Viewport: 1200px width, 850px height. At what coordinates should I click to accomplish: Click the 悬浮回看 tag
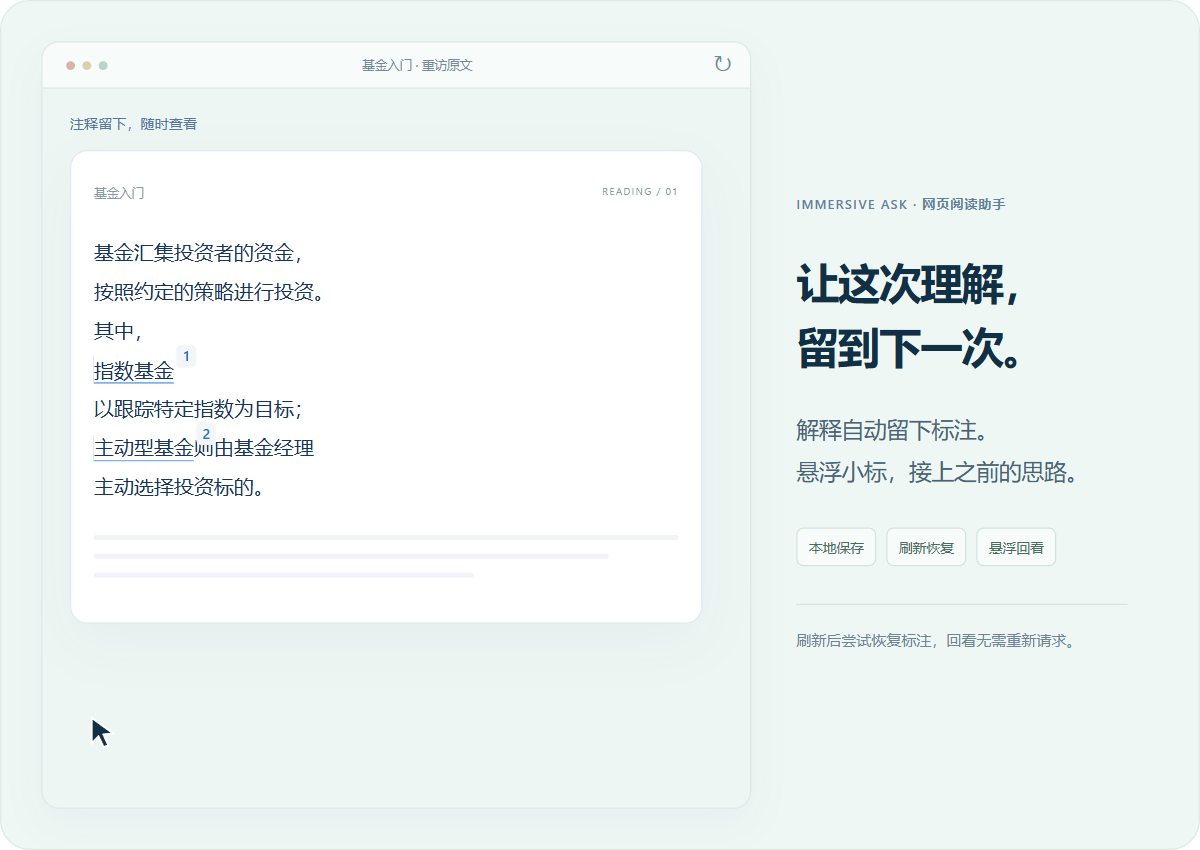(x=1016, y=547)
